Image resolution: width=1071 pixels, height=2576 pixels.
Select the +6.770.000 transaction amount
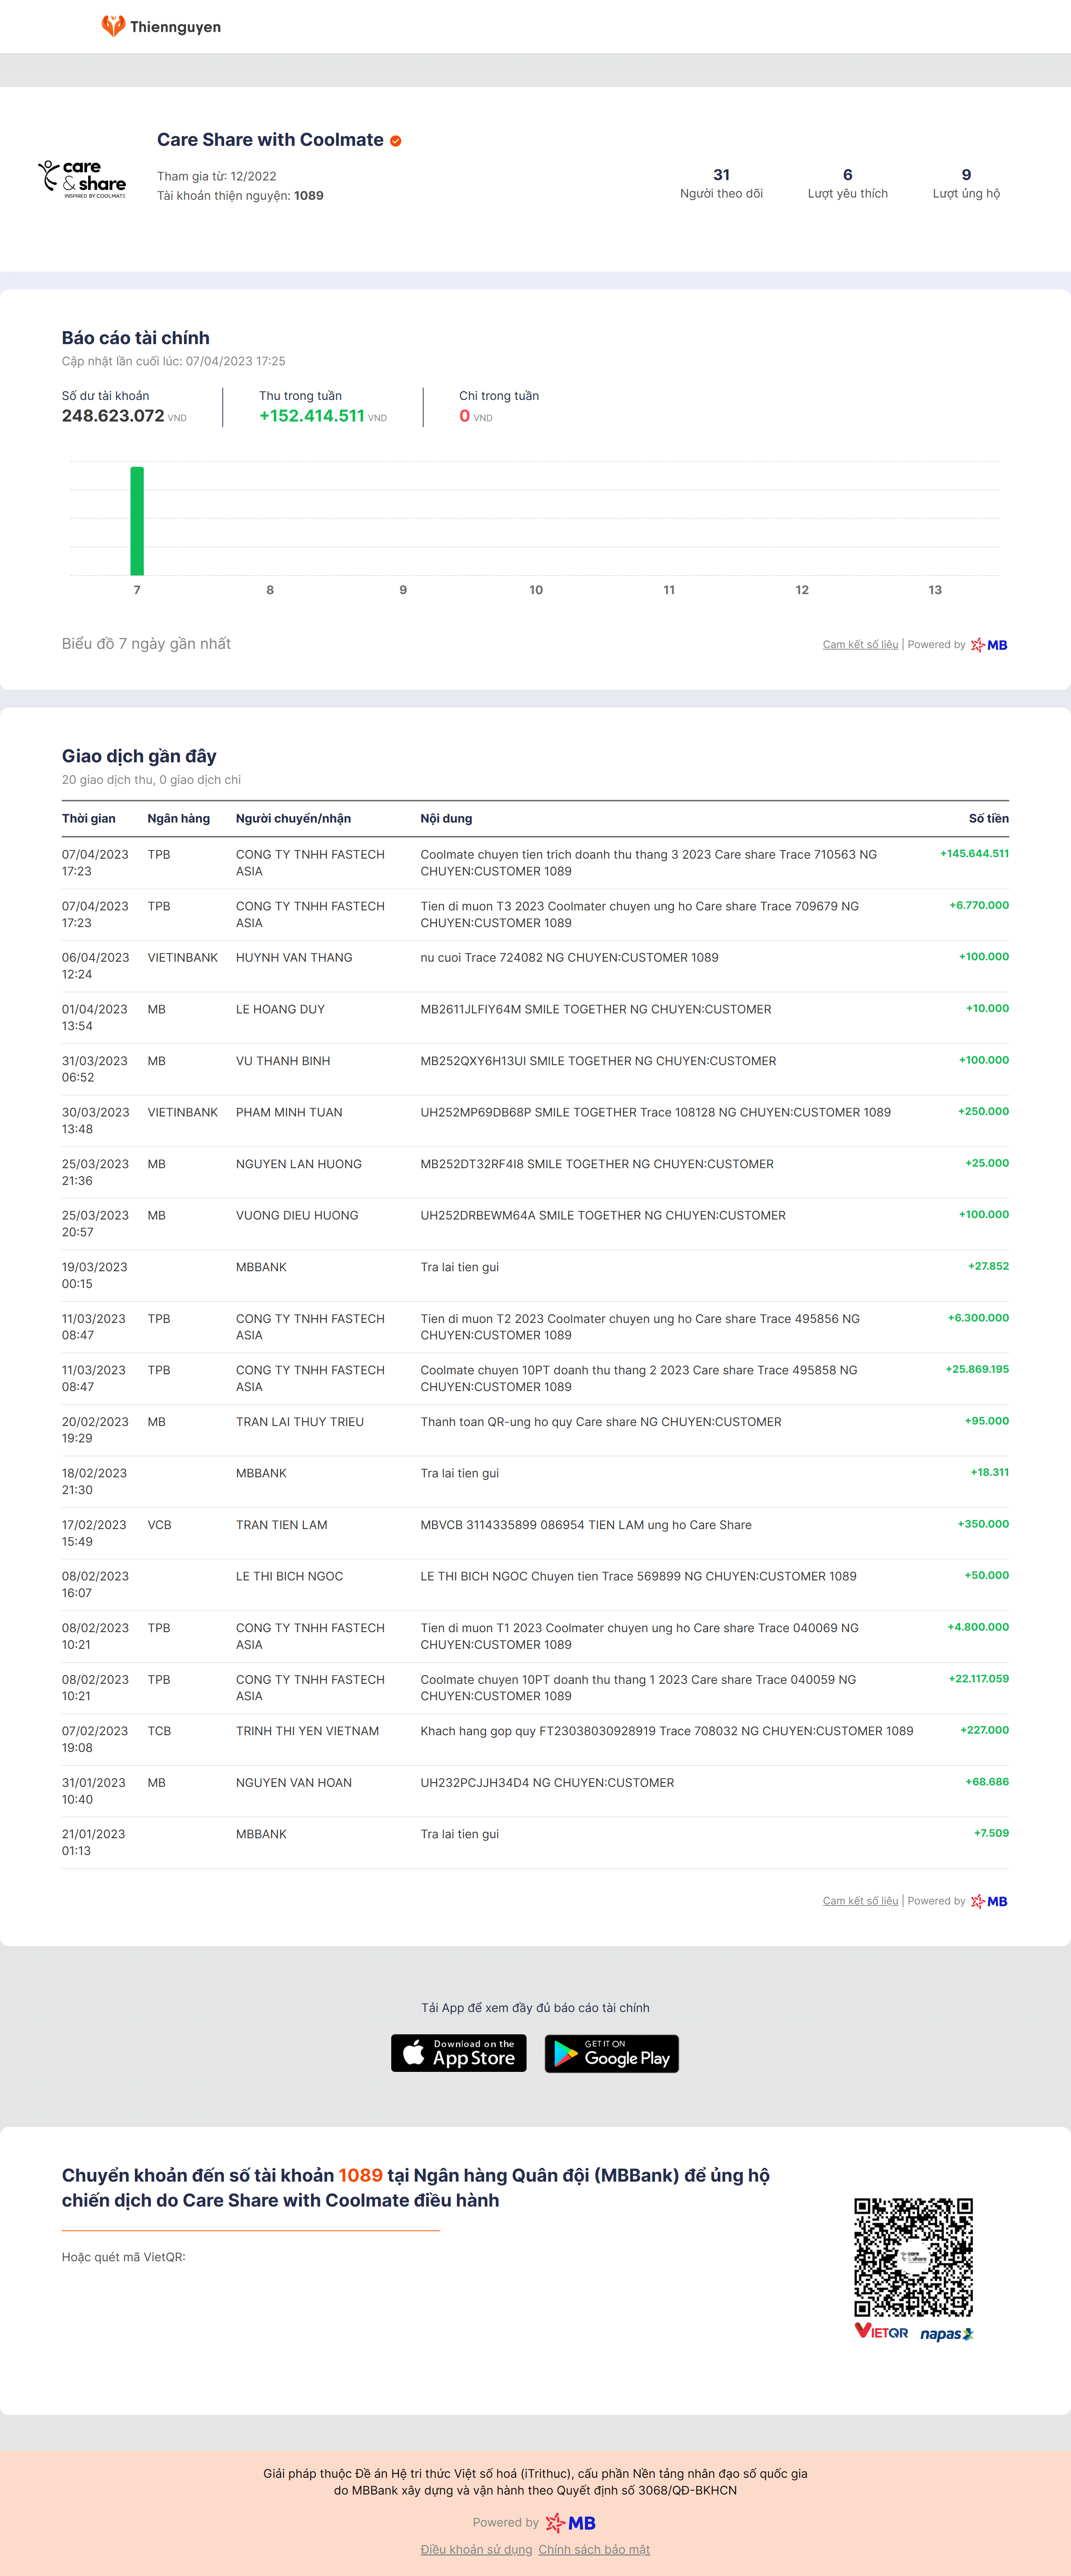(x=979, y=905)
